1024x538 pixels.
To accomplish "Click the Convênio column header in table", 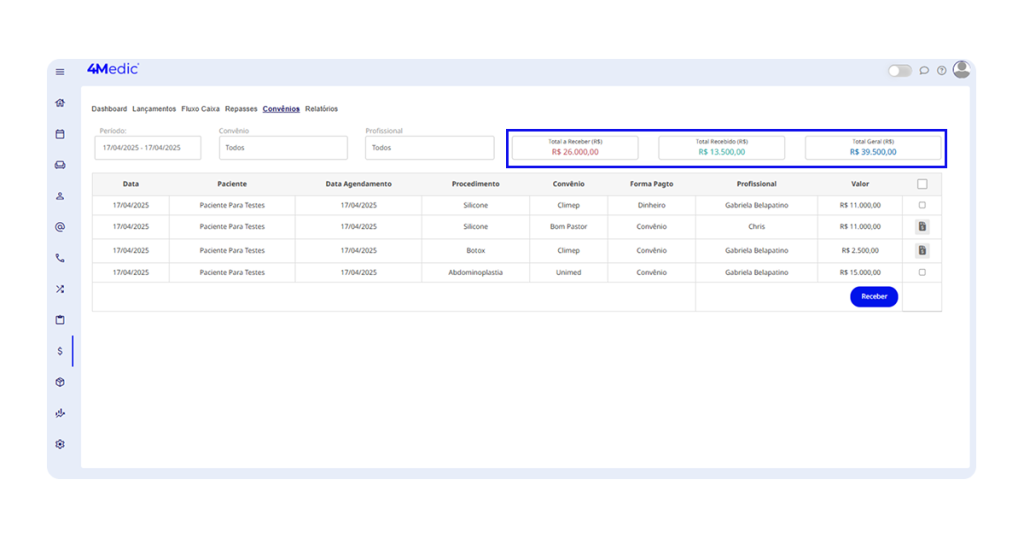I will [x=568, y=184].
